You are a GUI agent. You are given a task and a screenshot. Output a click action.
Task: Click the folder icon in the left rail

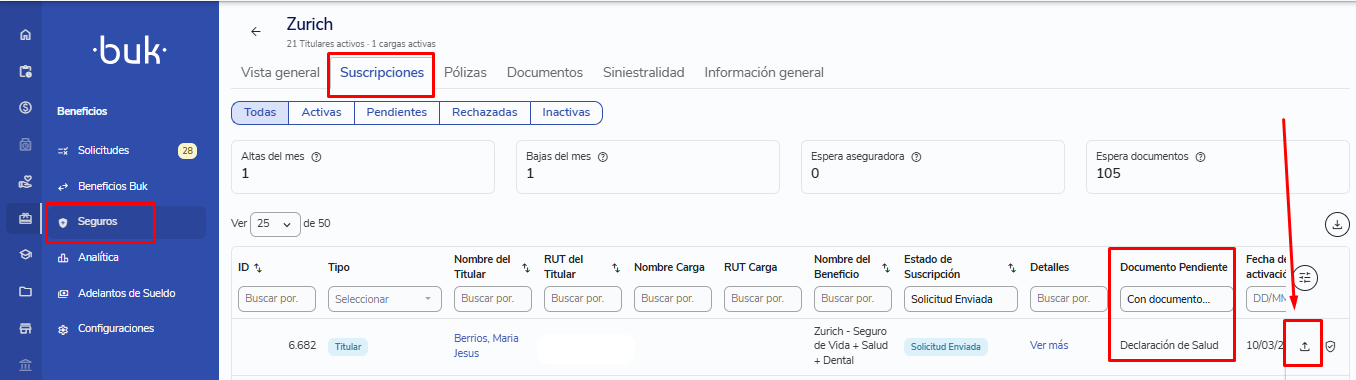pyautogui.click(x=26, y=291)
